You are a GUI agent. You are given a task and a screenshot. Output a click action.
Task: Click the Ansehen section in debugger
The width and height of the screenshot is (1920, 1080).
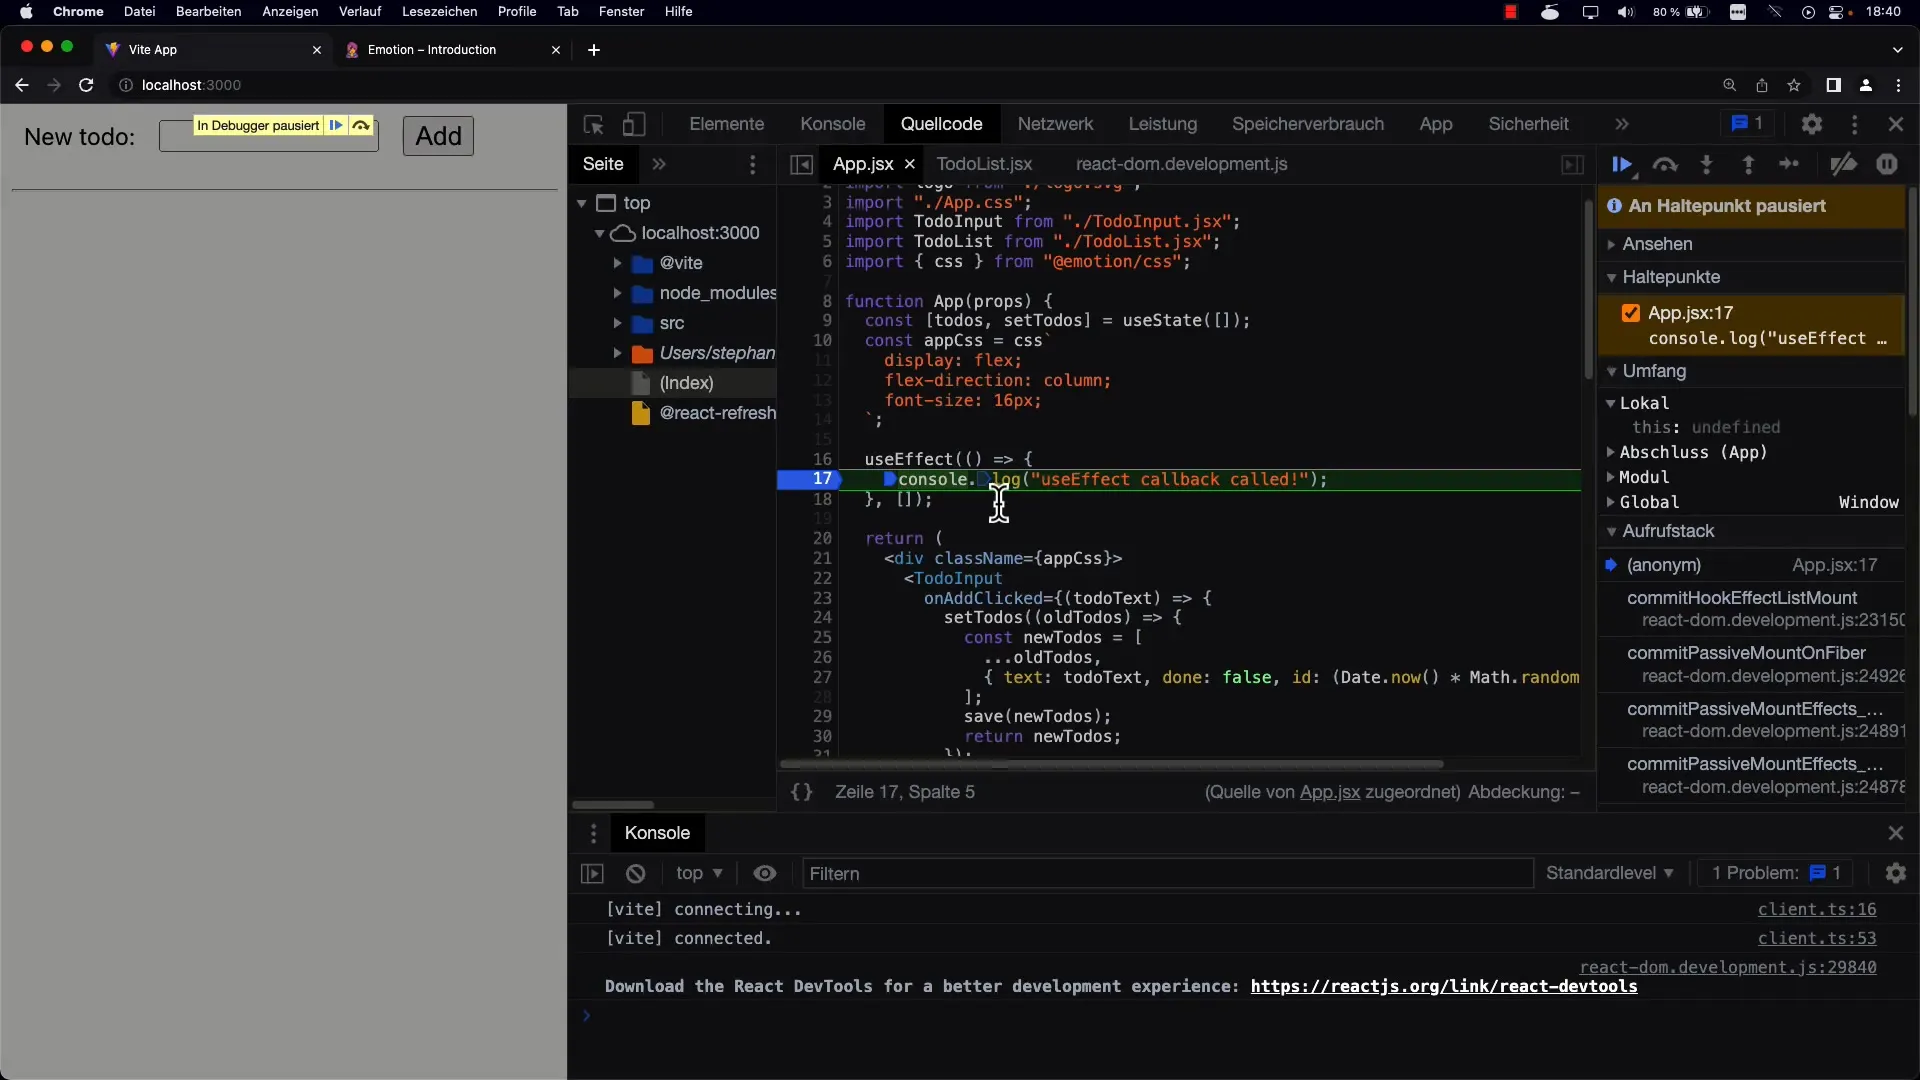[1660, 243]
